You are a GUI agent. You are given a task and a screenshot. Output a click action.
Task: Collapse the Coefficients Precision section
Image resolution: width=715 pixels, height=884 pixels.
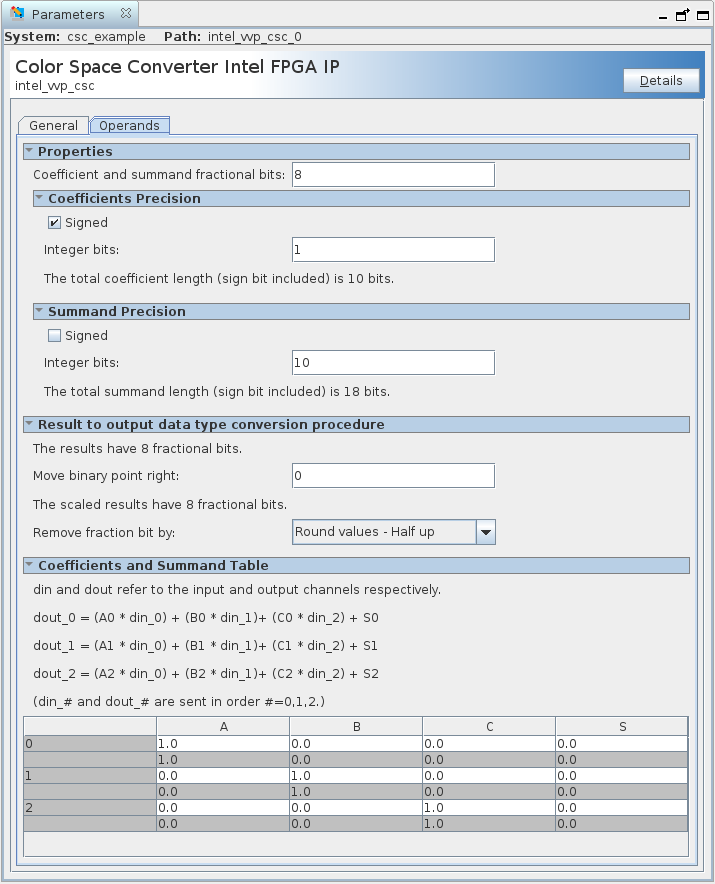click(39, 198)
